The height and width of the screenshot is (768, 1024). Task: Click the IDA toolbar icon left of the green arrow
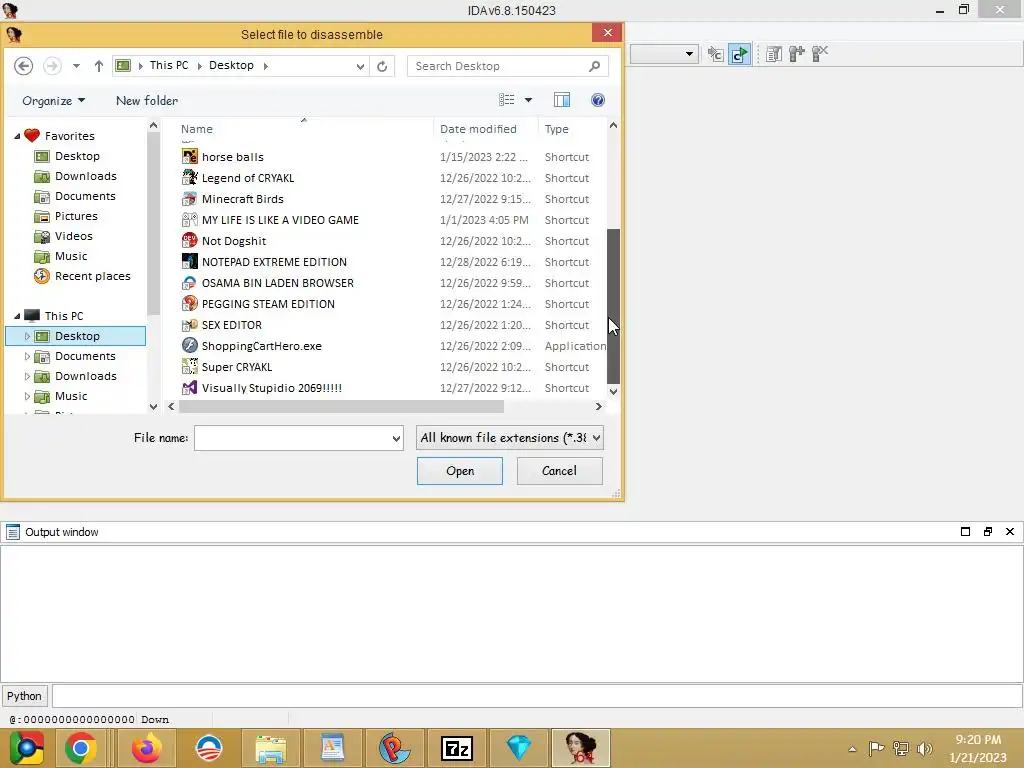click(716, 54)
